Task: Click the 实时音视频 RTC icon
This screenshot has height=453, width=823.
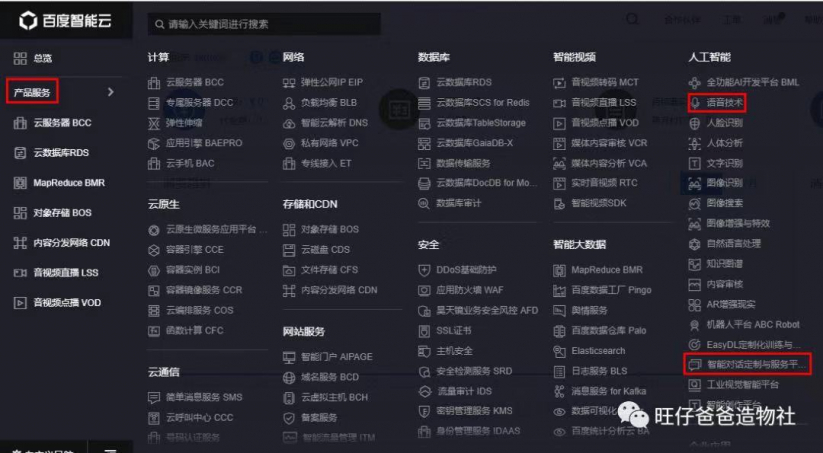Action: click(x=559, y=184)
